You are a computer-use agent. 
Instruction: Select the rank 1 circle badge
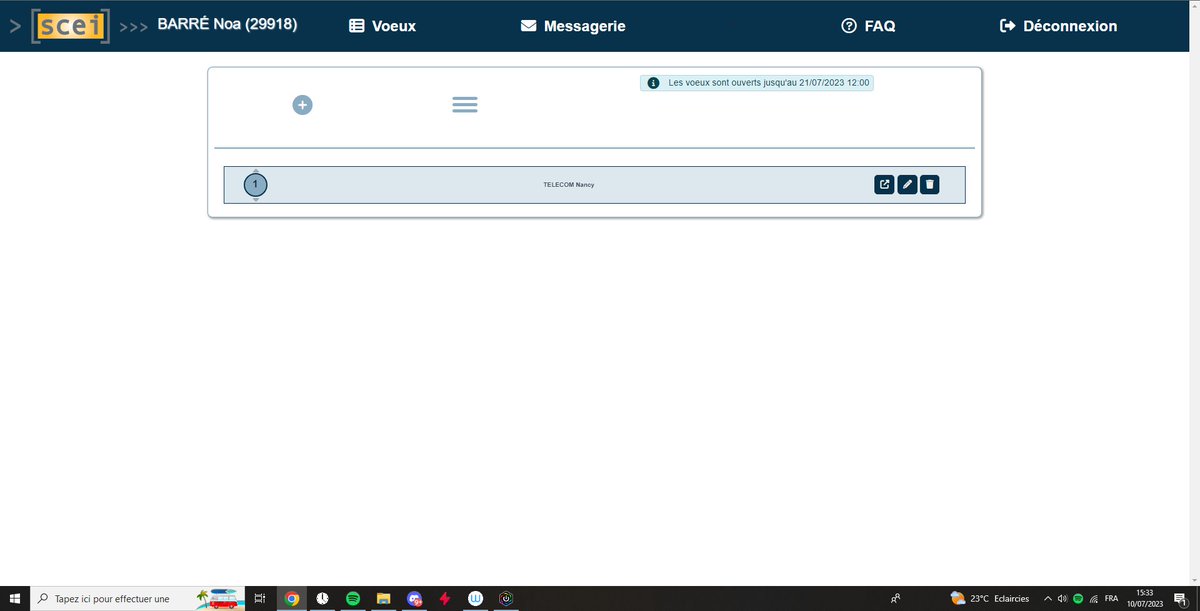pos(256,185)
